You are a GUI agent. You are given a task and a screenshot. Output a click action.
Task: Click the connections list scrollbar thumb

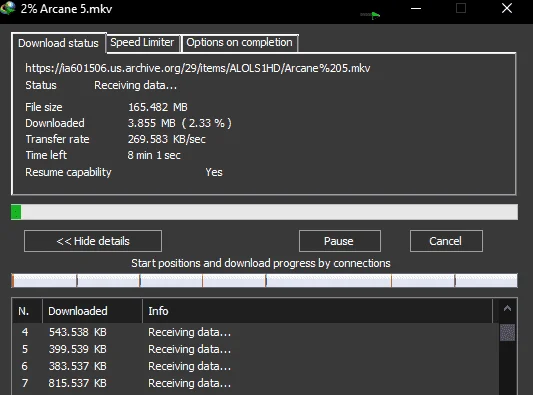click(x=507, y=332)
